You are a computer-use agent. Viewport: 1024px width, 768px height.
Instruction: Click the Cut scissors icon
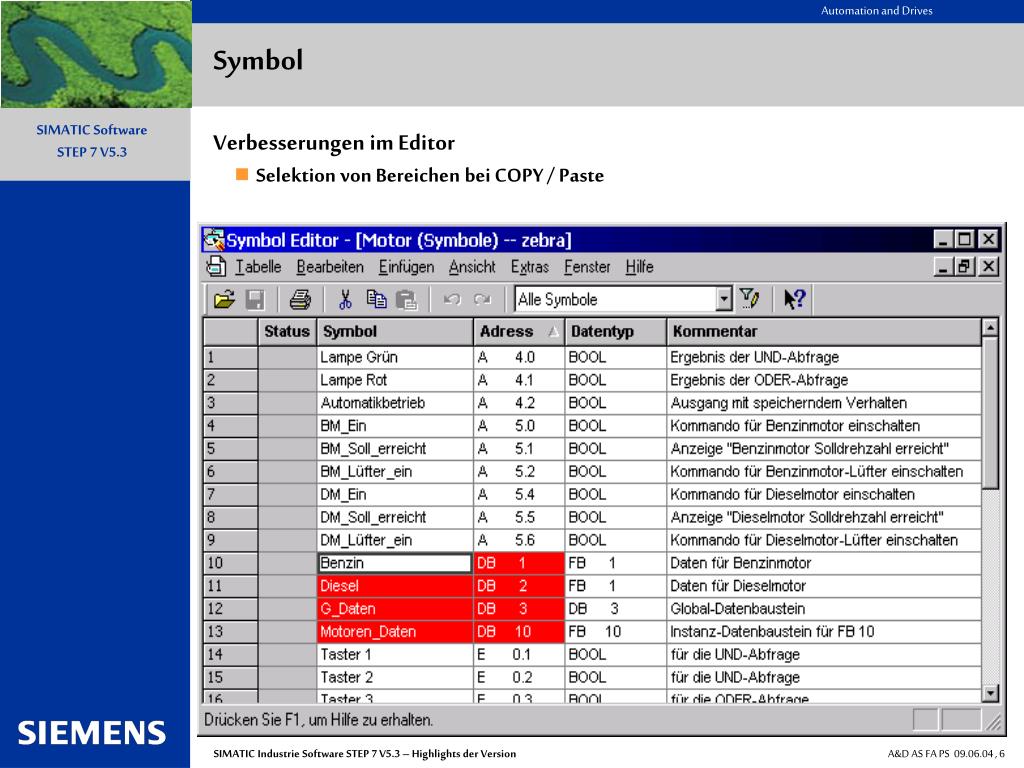(x=345, y=300)
